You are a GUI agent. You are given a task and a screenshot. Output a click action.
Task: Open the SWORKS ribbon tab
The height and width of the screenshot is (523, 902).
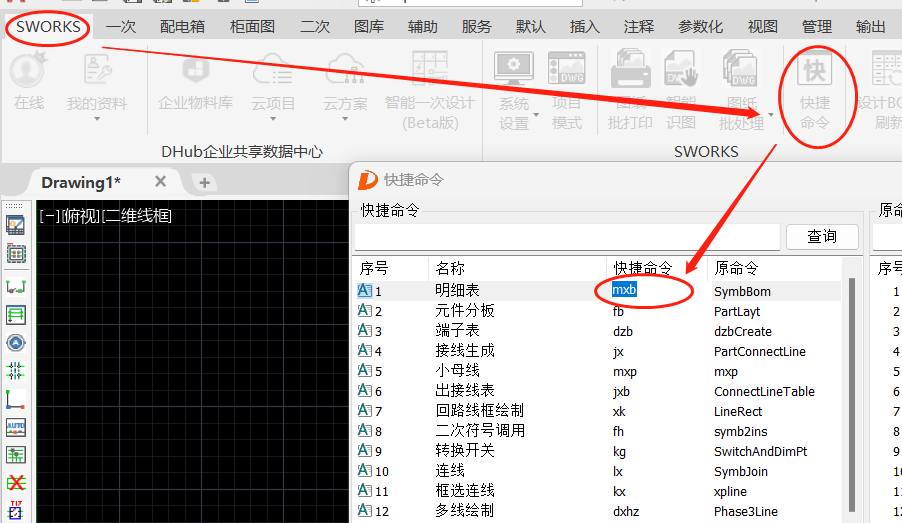[x=48, y=26]
